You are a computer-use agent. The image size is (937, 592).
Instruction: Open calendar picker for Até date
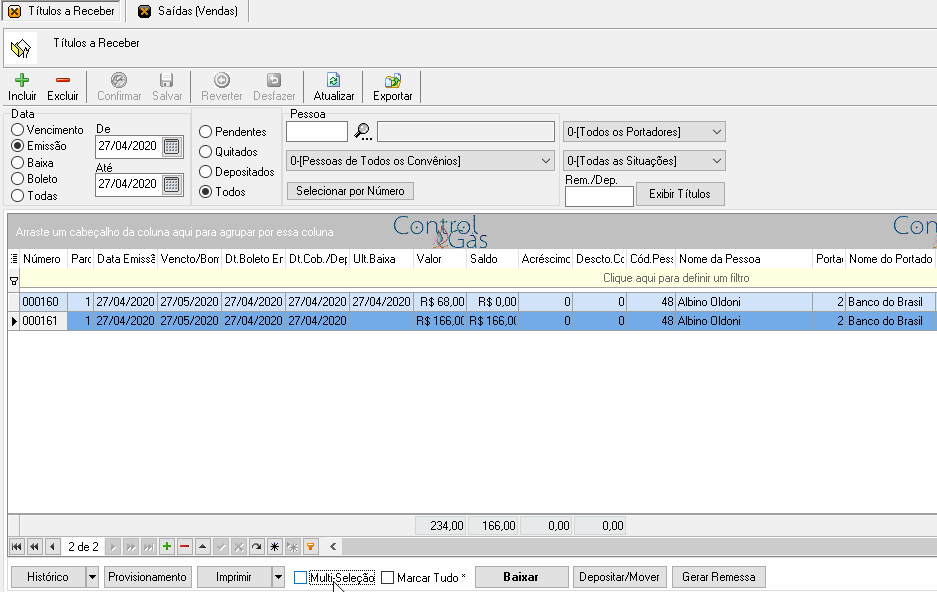pyautogui.click(x=172, y=185)
